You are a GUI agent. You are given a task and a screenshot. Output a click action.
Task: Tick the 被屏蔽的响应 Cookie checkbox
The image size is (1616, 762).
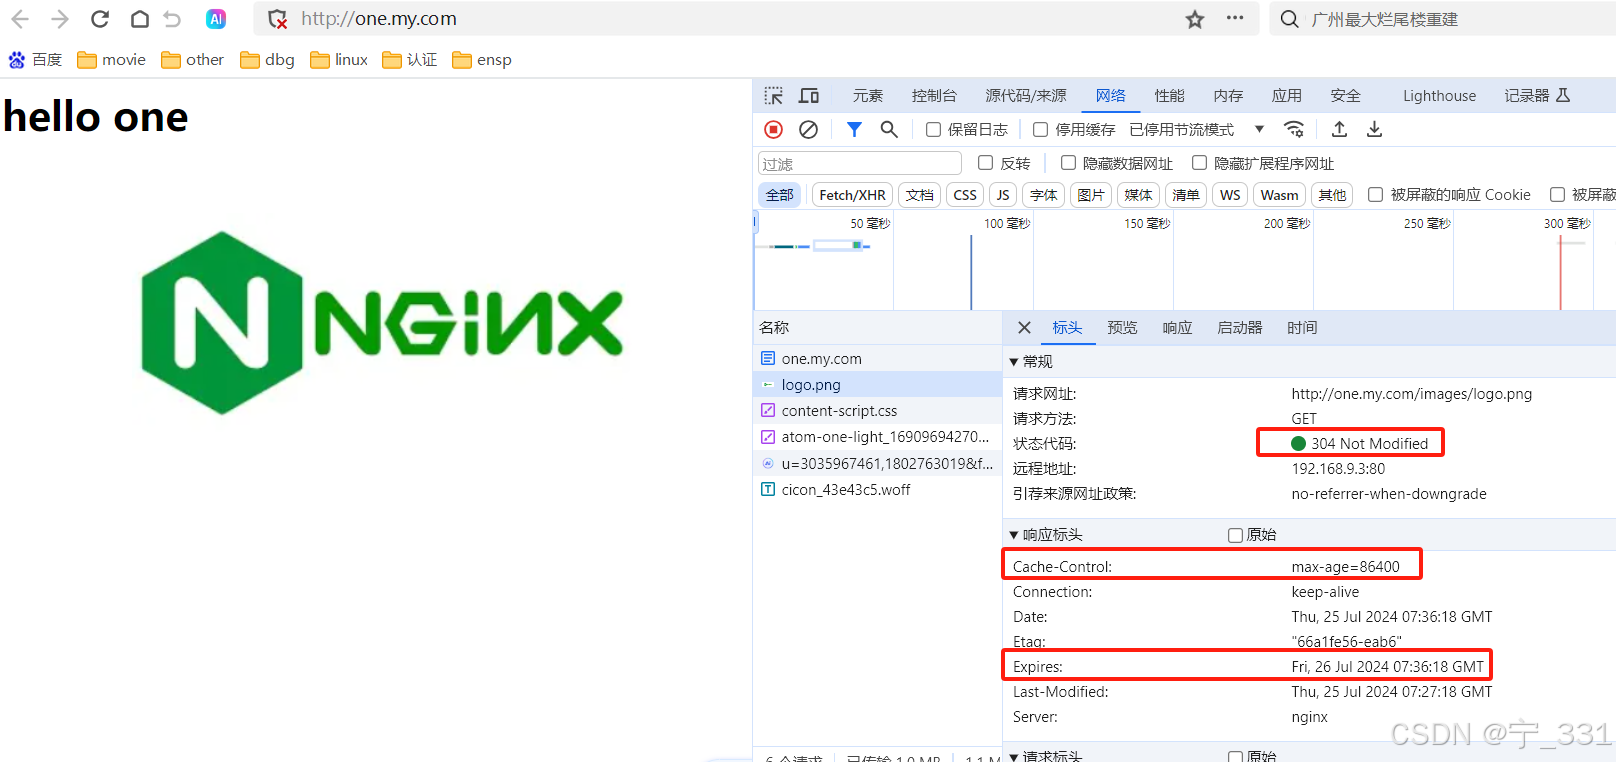pos(1375,195)
